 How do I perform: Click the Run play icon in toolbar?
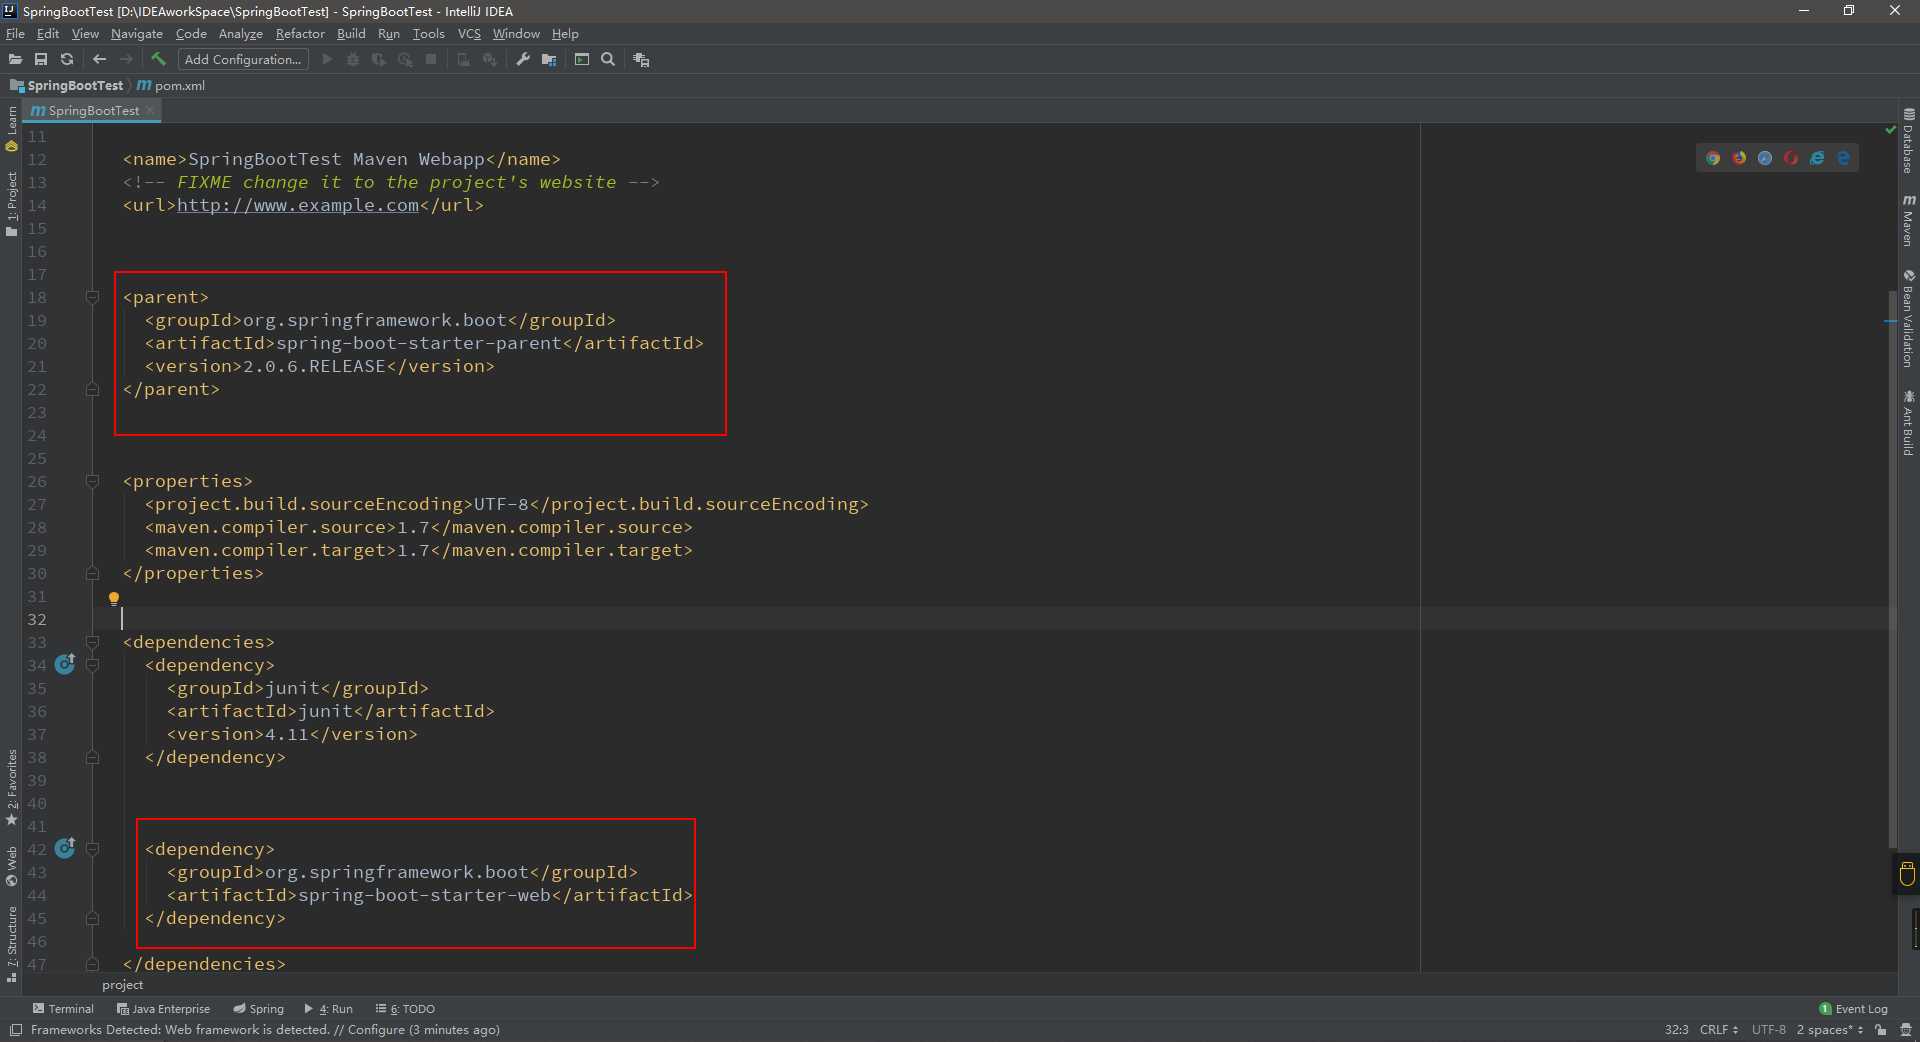tap(327, 60)
